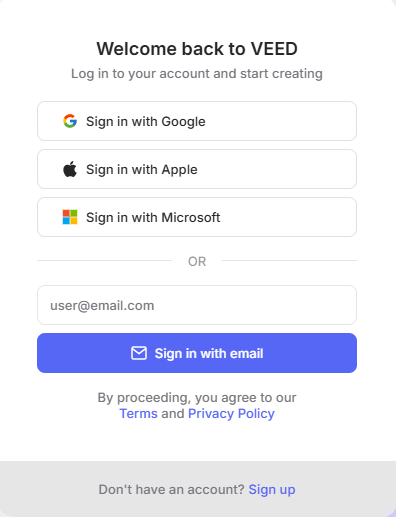Submit with the Sign in with email text
The height and width of the screenshot is (517, 396).
[209, 353]
